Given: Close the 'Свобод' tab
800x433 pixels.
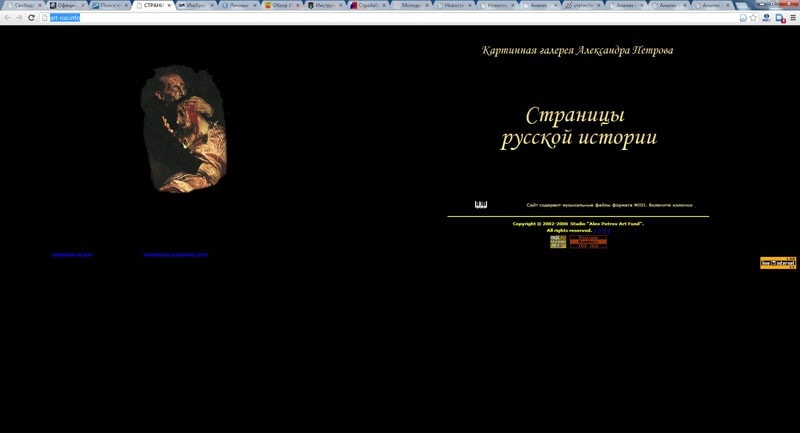Looking at the screenshot, I should tap(40, 6).
